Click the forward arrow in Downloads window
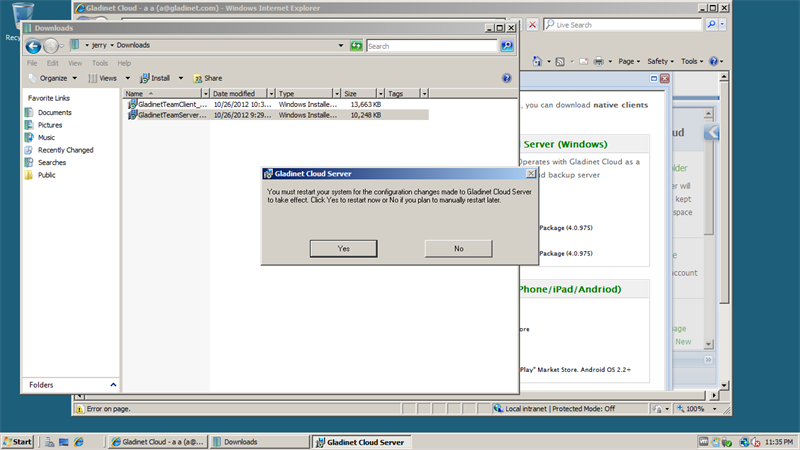 (51, 46)
